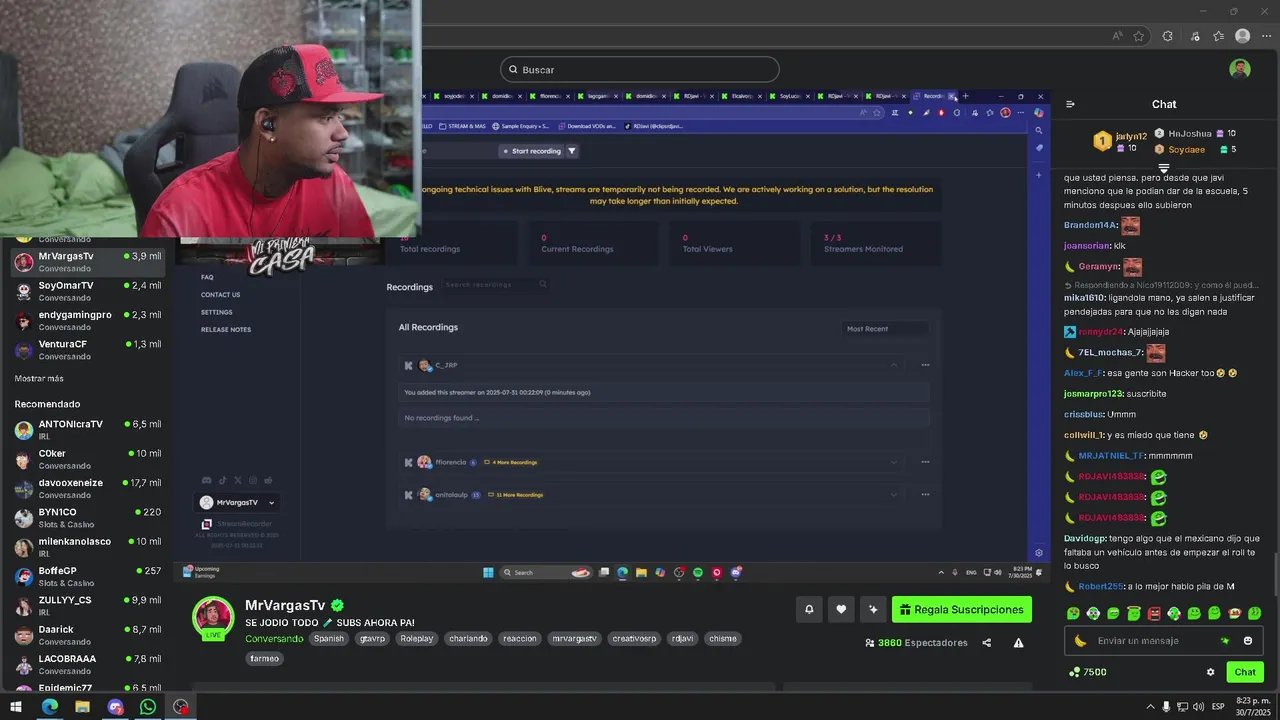Click the red angry face emote in chat bar
1280x720 pixels.
coord(1154,613)
